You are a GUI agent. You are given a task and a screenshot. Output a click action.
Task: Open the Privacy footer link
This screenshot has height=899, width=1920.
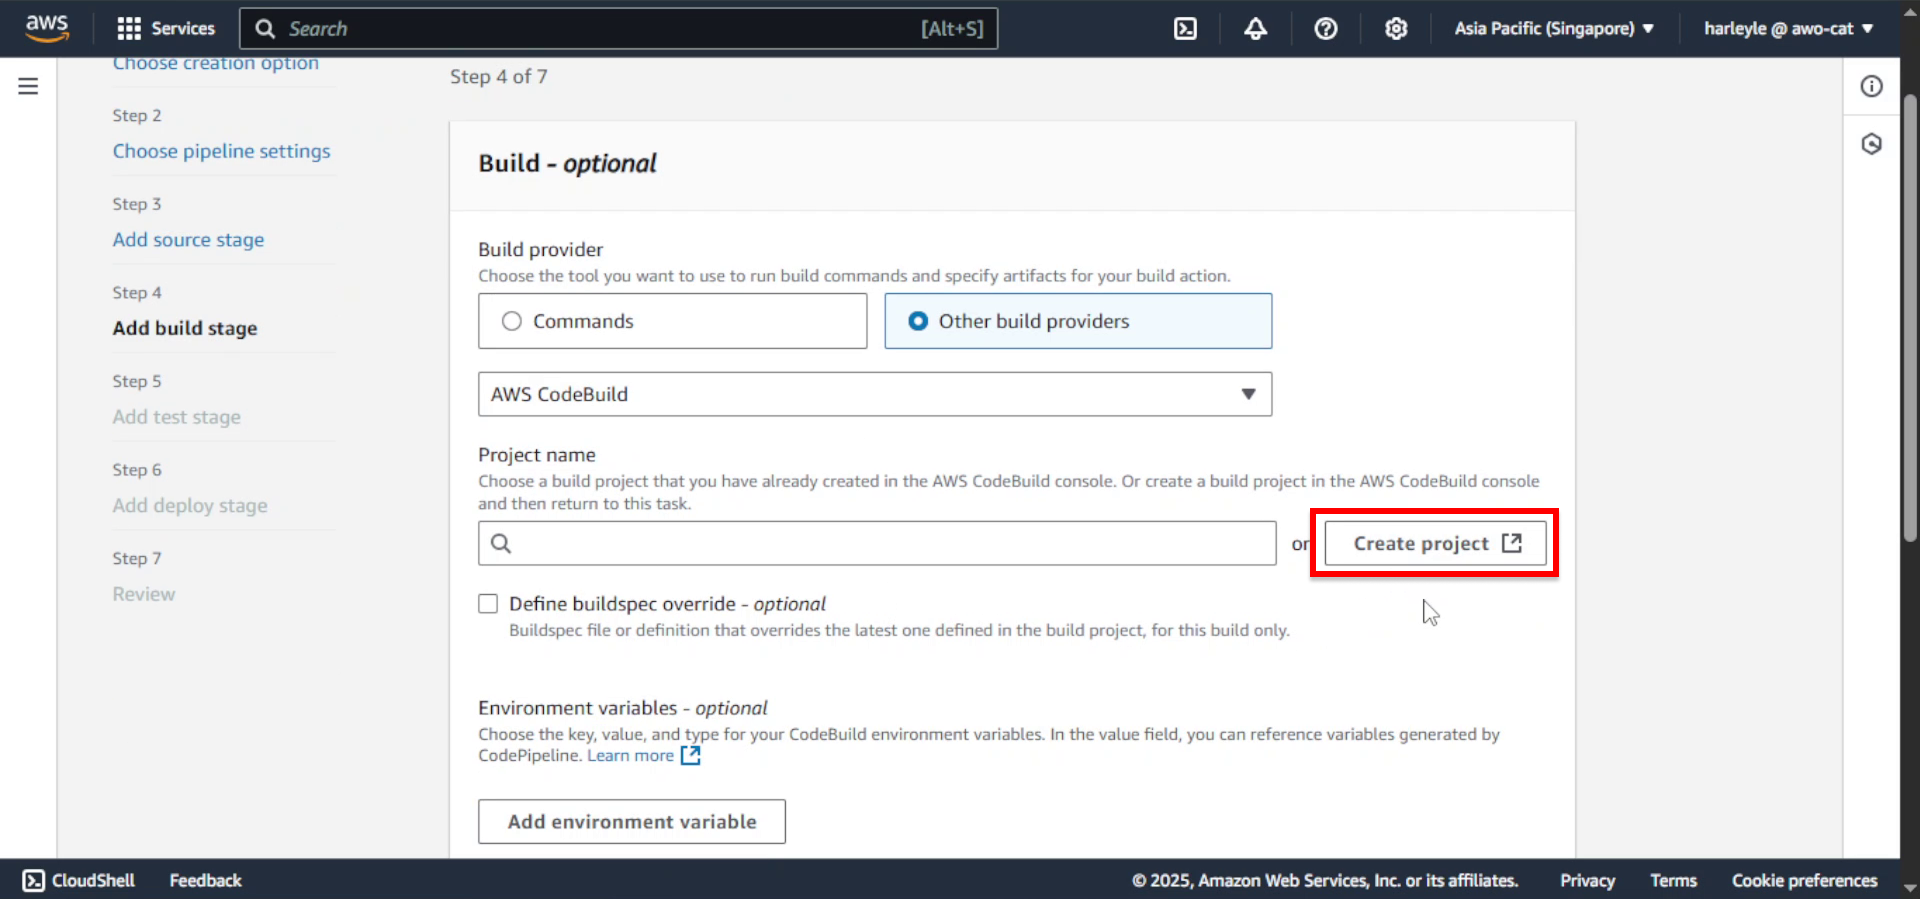pos(1587,880)
